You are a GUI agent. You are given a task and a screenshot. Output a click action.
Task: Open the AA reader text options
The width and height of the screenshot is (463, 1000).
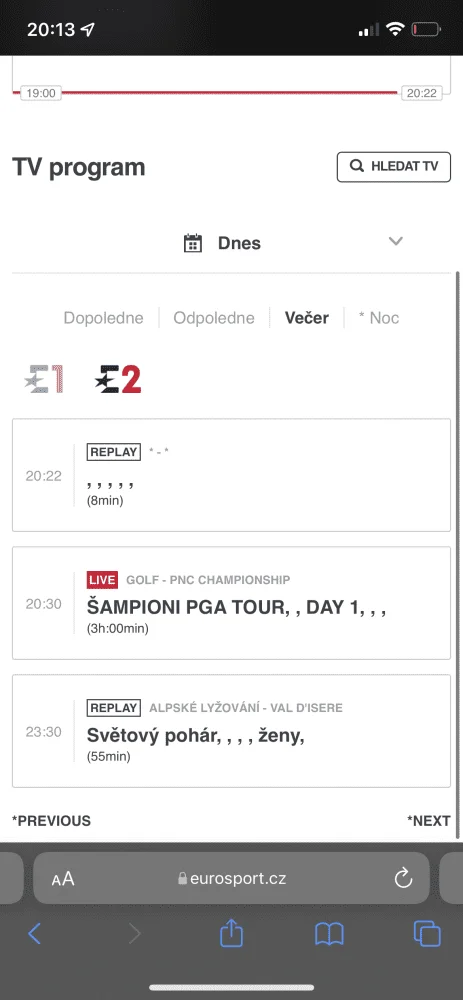click(63, 879)
